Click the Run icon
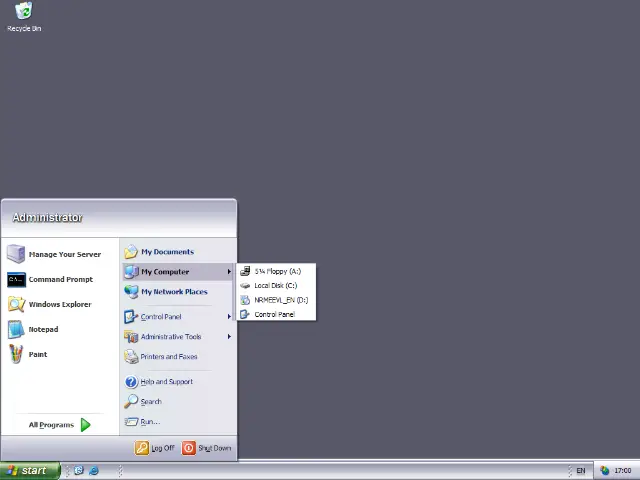This screenshot has width=640, height=480. point(131,422)
